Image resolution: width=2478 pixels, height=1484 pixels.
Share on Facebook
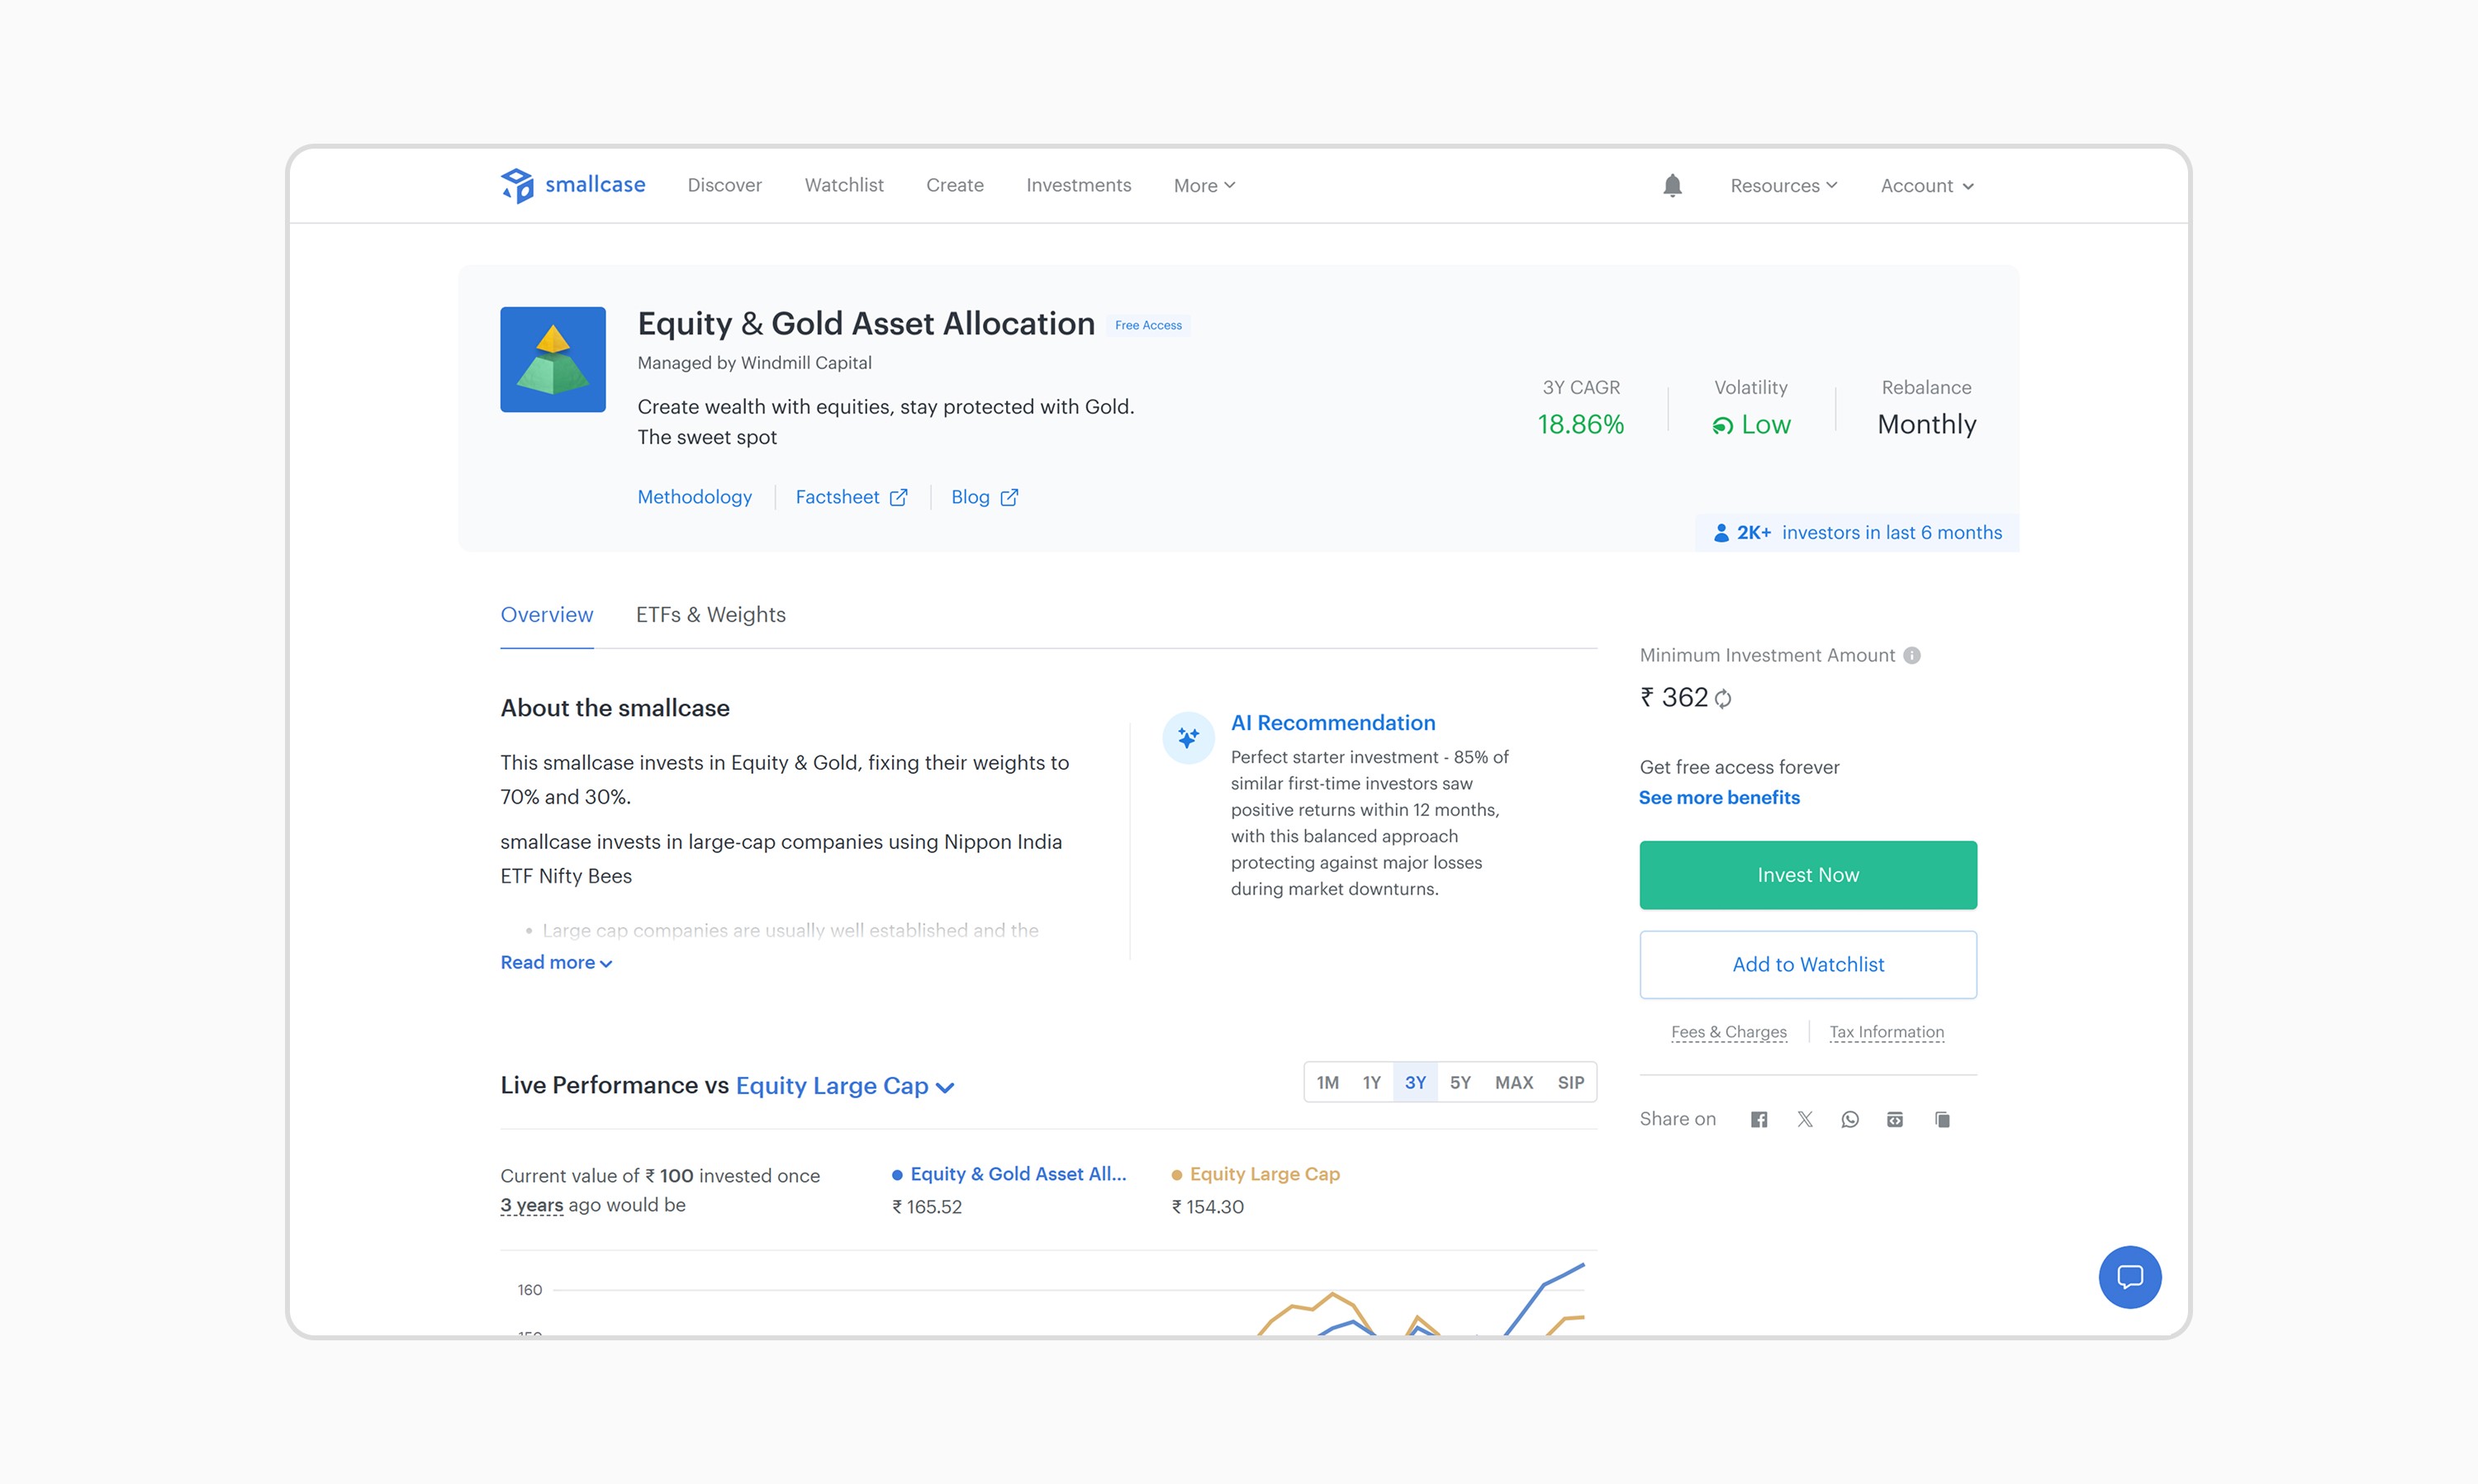pyautogui.click(x=1759, y=1119)
